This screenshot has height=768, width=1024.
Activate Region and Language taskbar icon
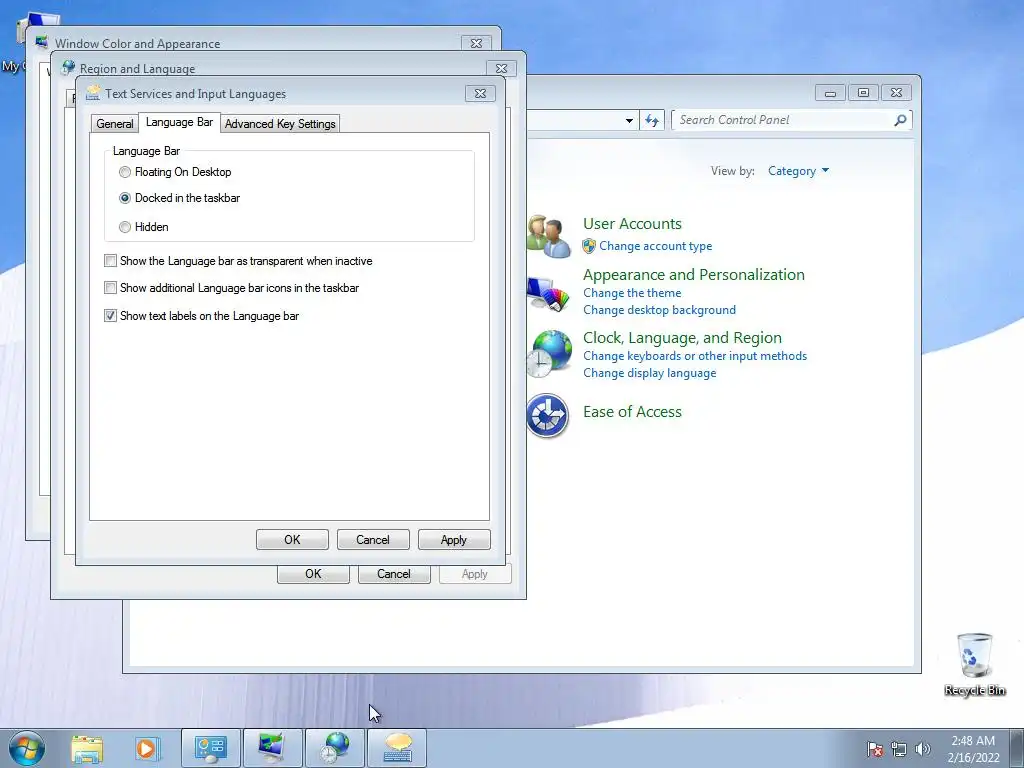point(334,748)
